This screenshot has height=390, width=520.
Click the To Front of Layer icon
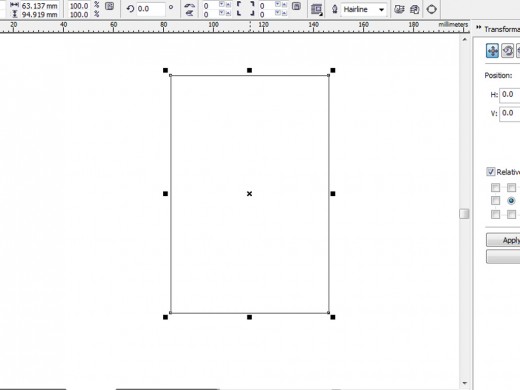click(x=399, y=9)
